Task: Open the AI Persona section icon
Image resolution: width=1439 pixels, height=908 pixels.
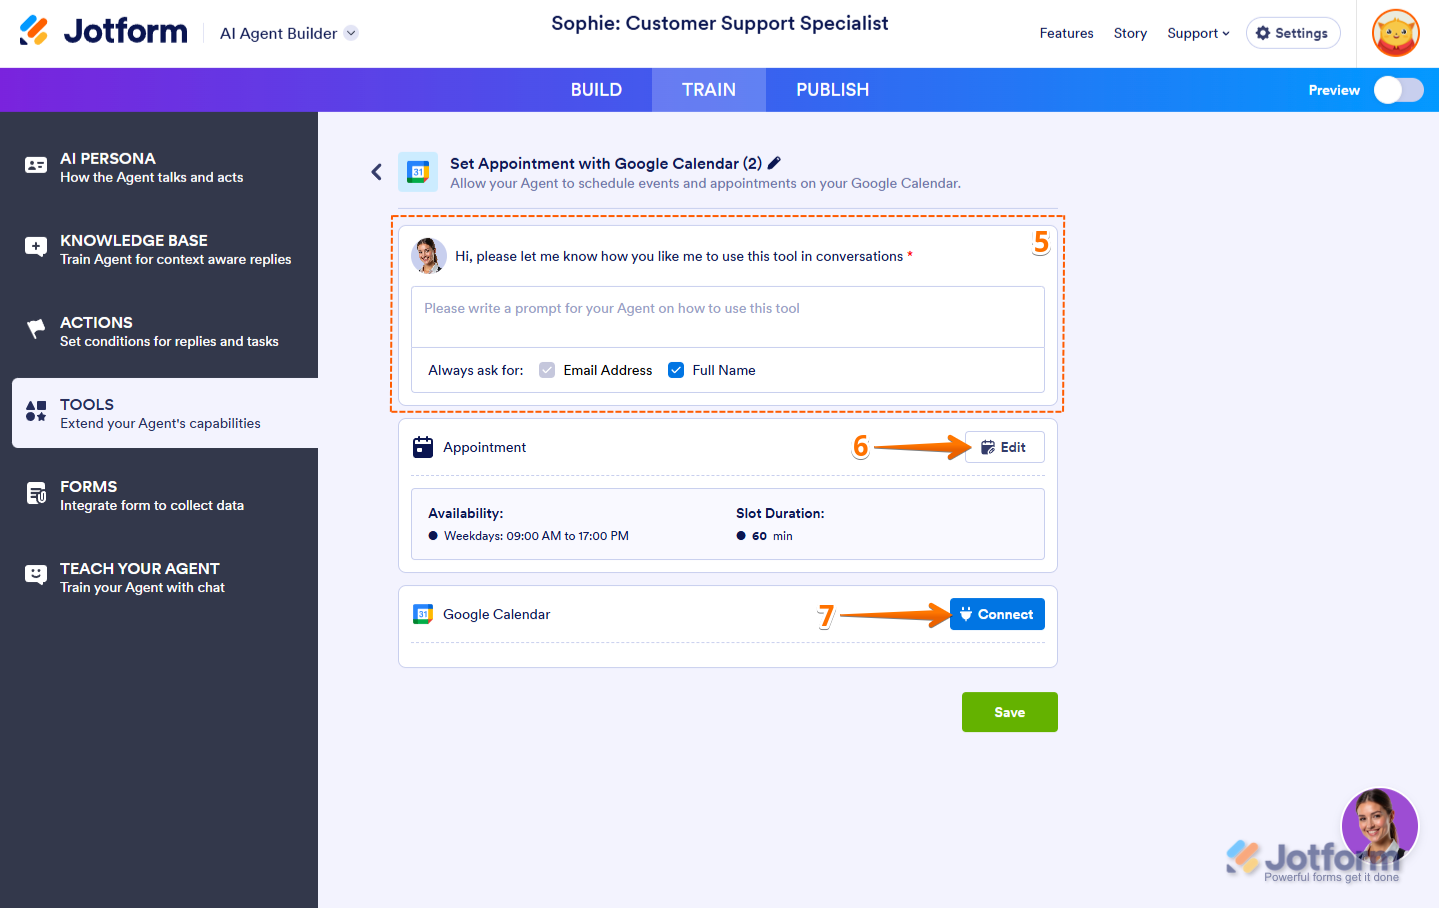Action: [36, 166]
